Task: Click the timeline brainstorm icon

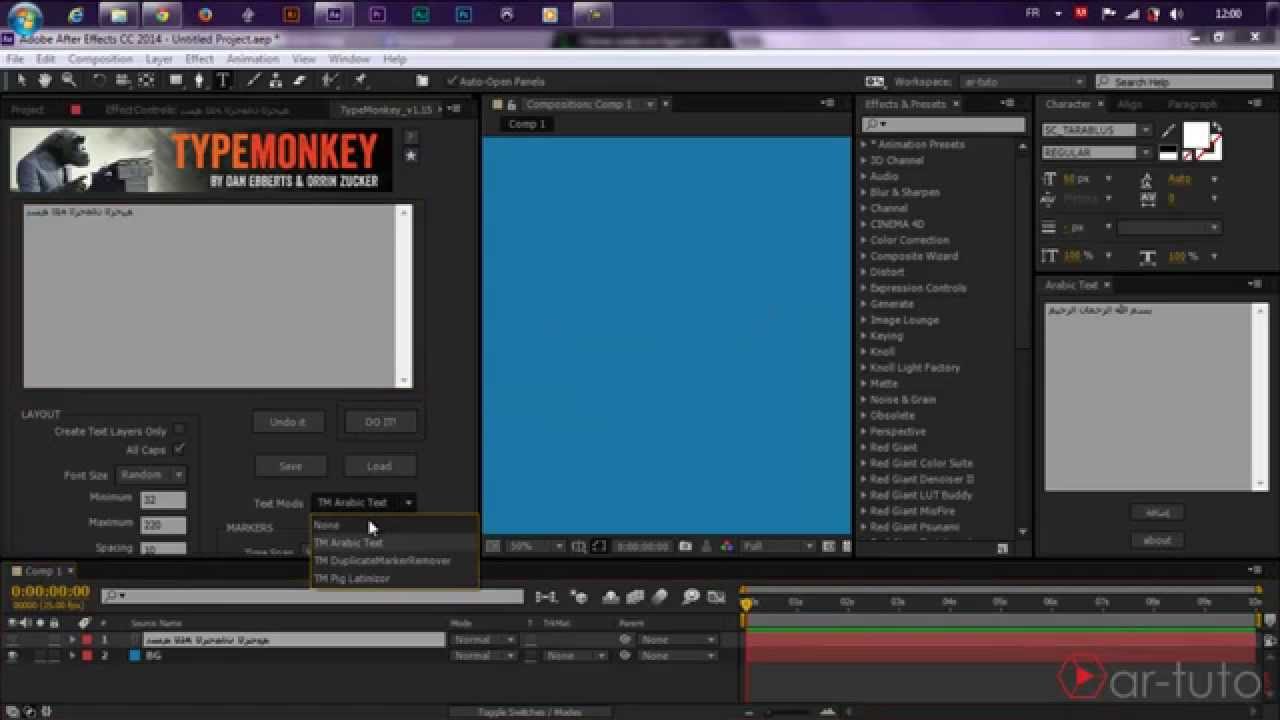Action: [690, 597]
